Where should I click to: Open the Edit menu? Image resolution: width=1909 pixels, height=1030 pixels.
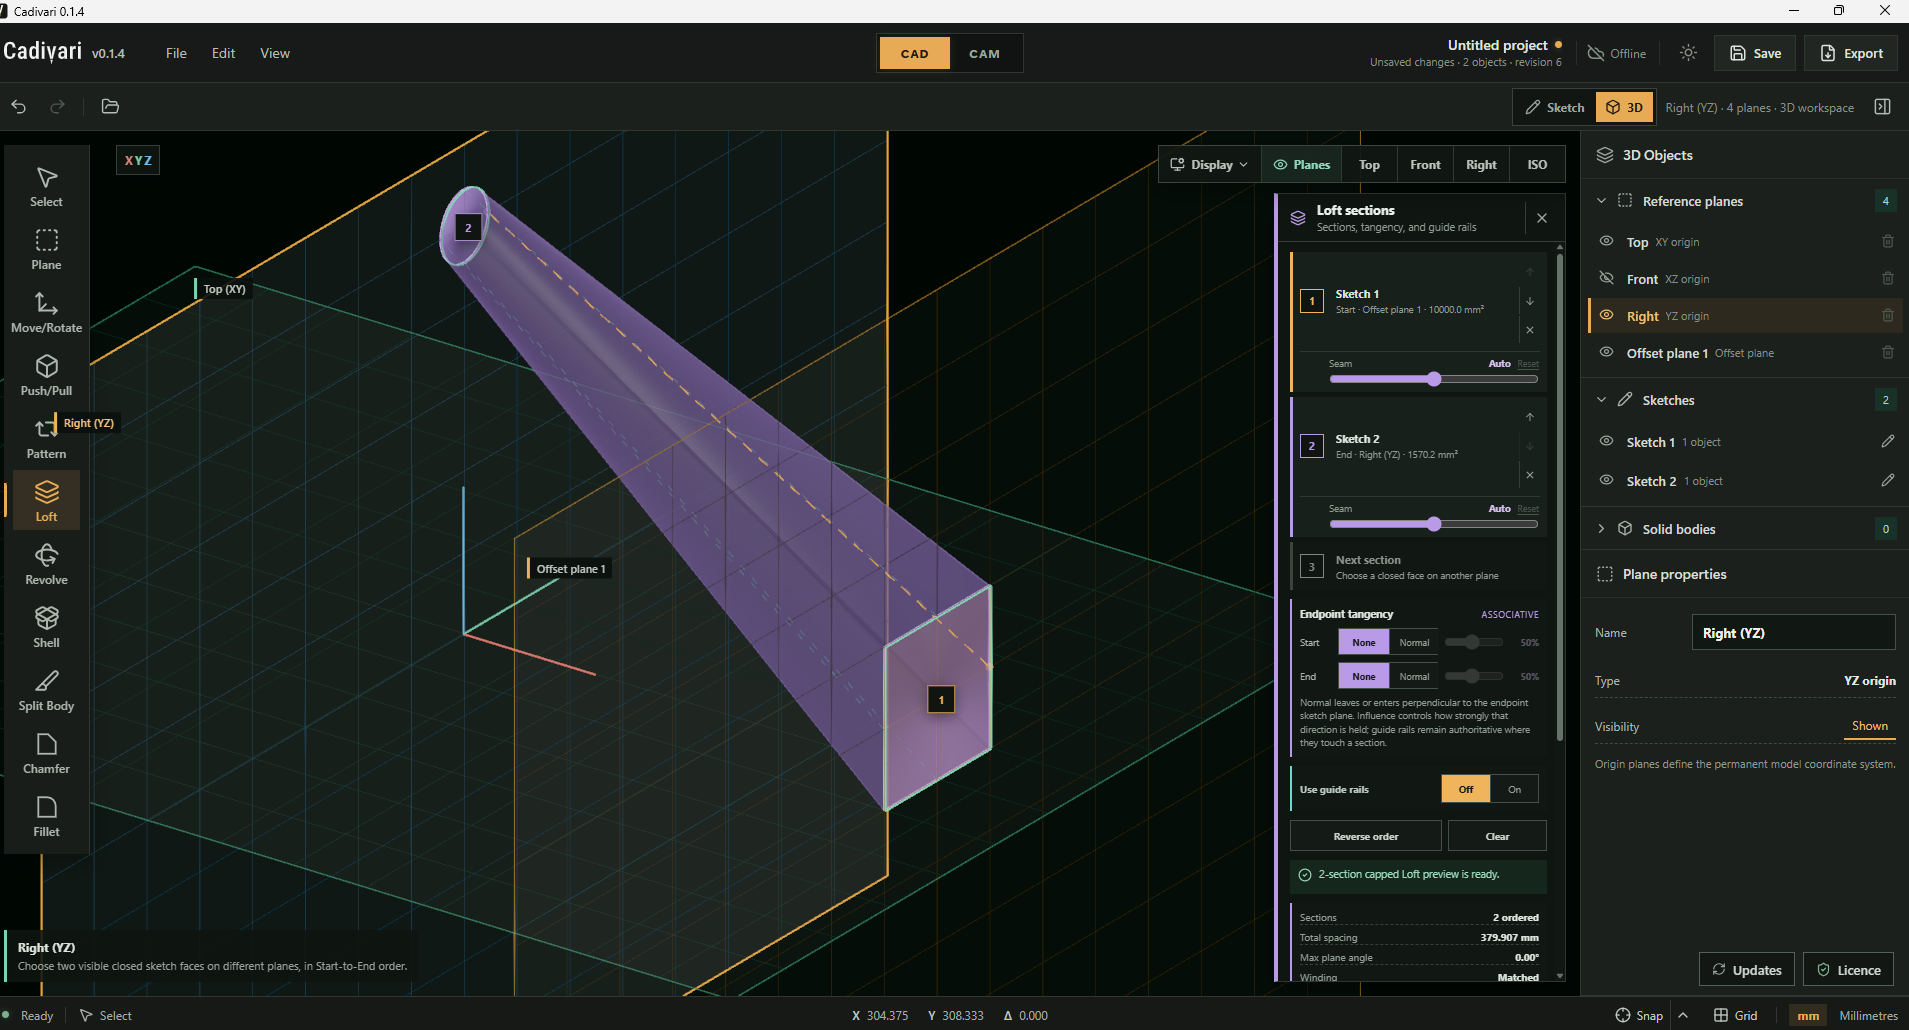click(x=223, y=53)
